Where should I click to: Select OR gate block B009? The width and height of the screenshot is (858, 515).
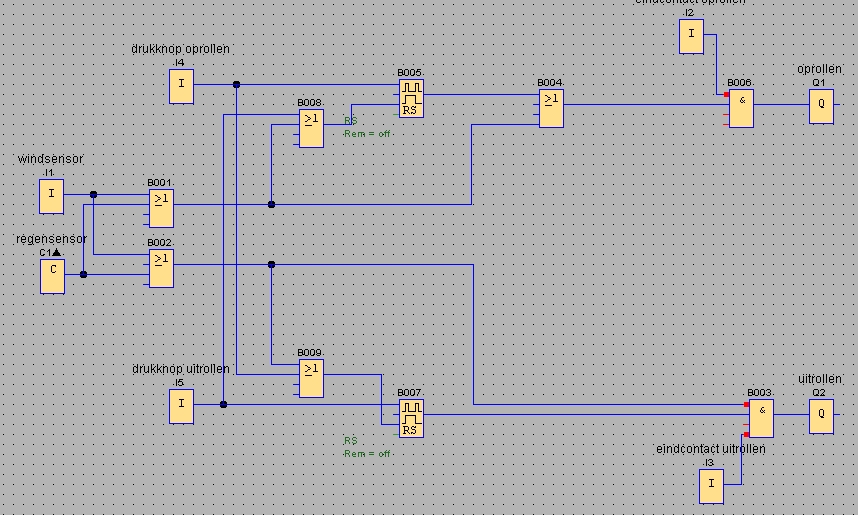[x=311, y=378]
